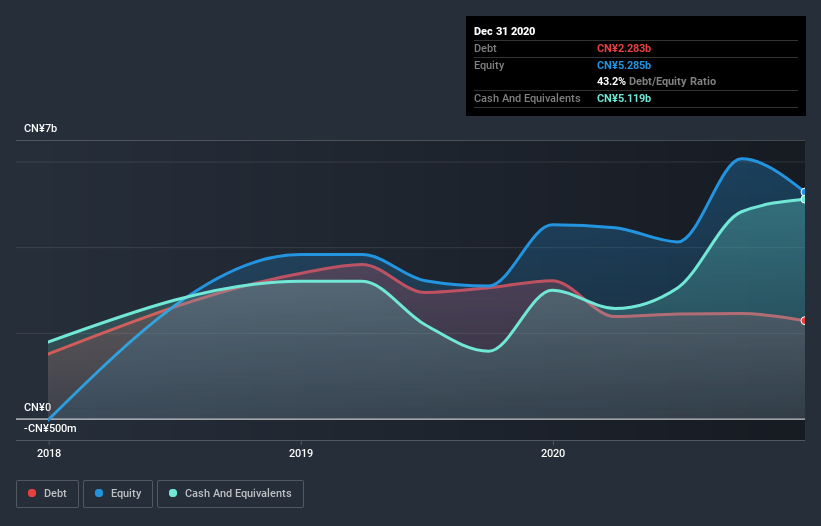Toggle Cash And Equivalents legend button
821x526 pixels.
230,494
